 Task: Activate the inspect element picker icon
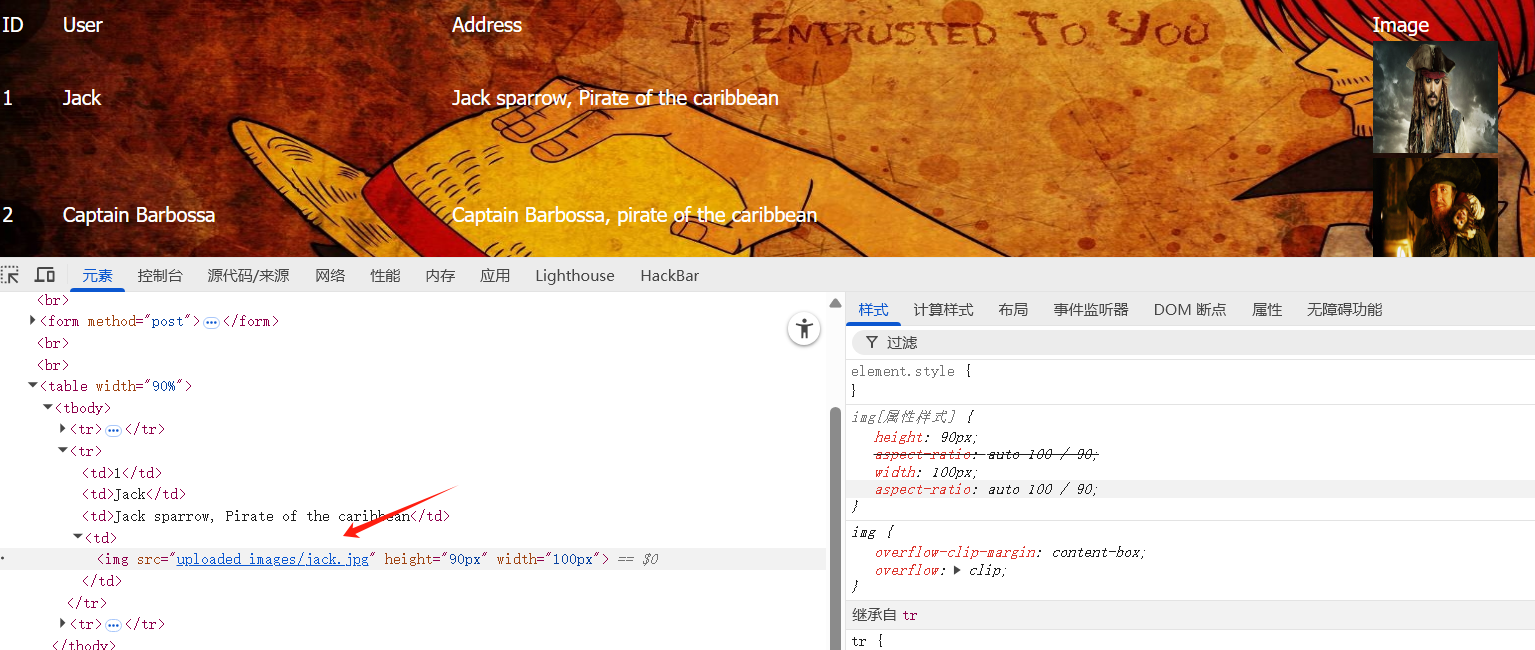pos(10,275)
